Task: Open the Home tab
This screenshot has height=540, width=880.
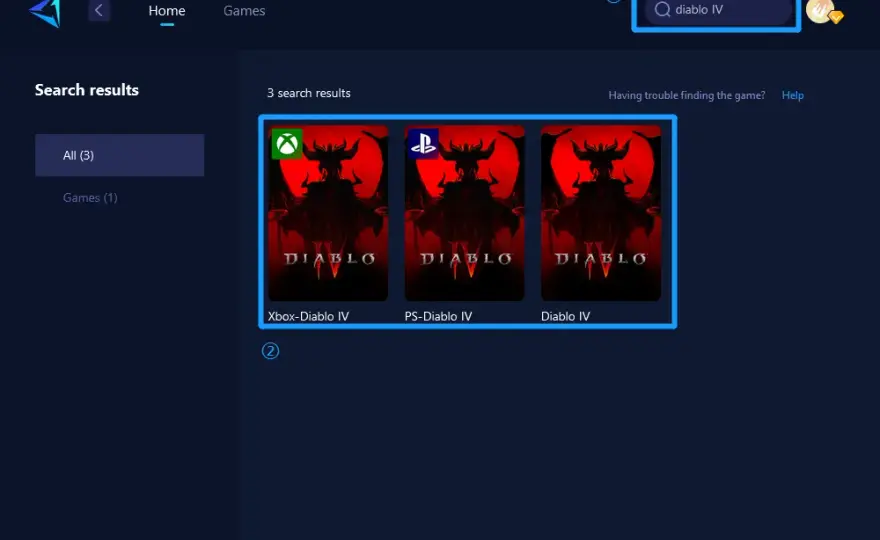Action: [167, 11]
